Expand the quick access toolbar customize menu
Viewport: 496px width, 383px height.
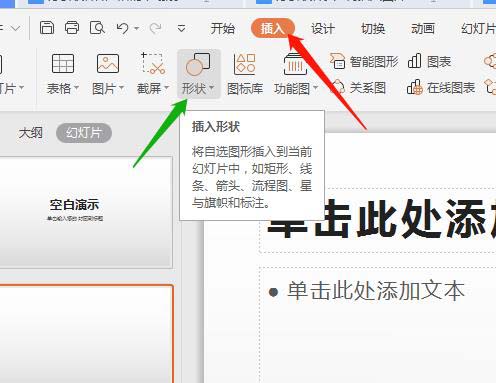[181, 28]
